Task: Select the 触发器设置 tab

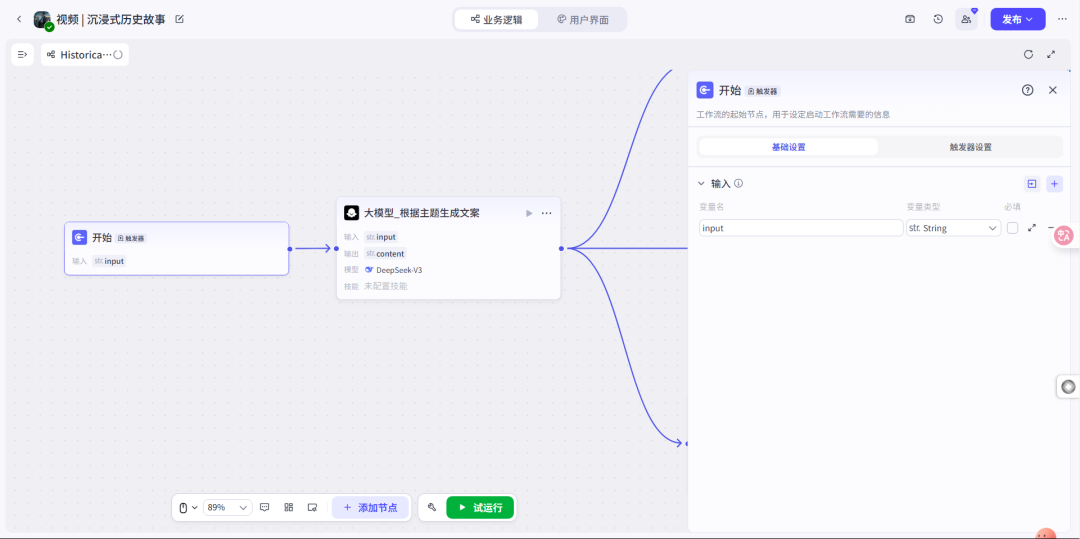Action: (x=970, y=147)
